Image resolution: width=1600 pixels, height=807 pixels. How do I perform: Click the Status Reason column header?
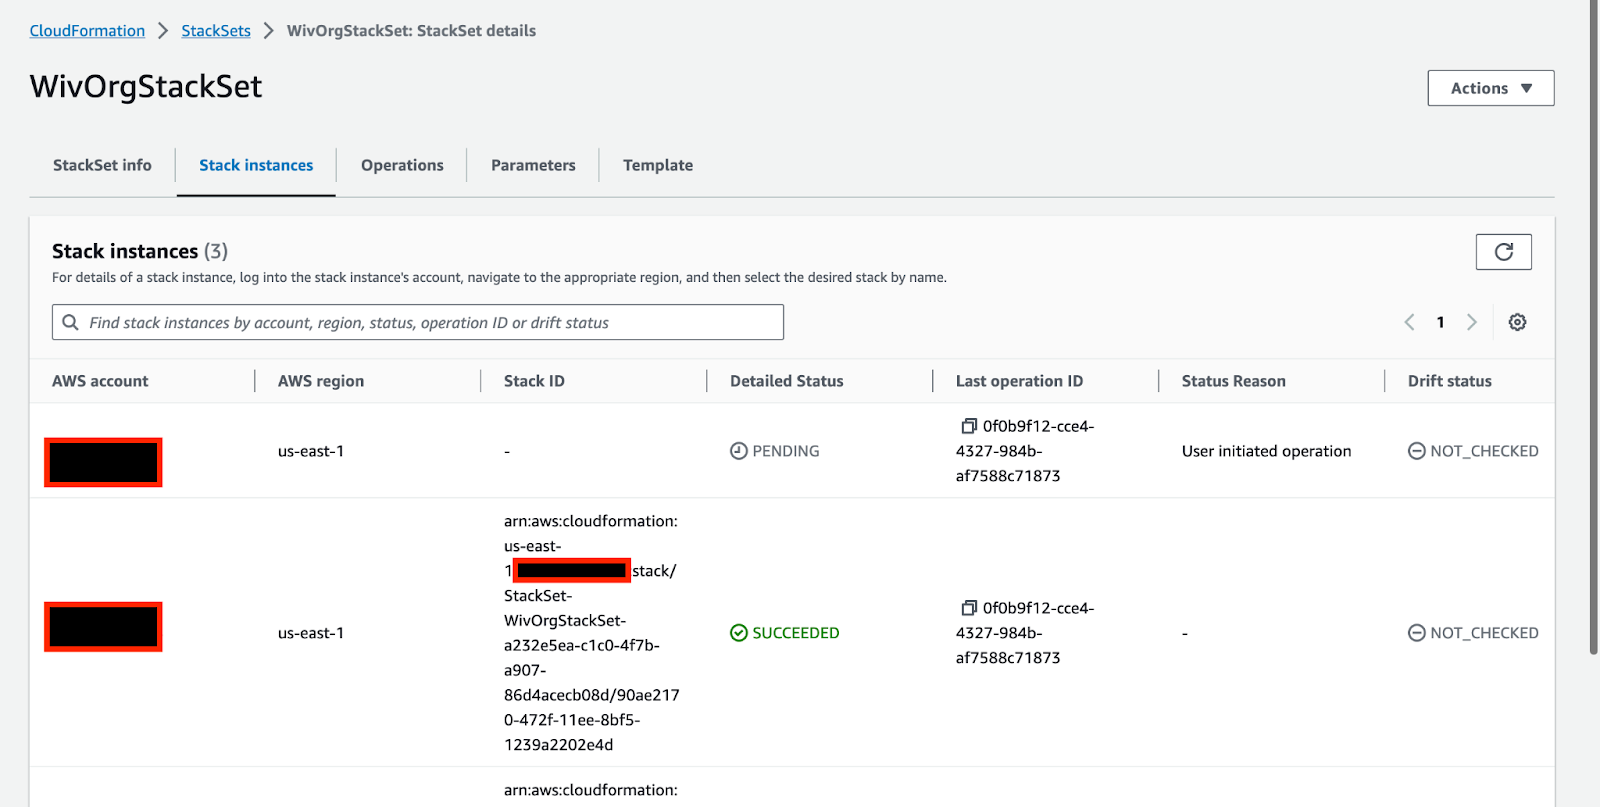click(x=1234, y=381)
